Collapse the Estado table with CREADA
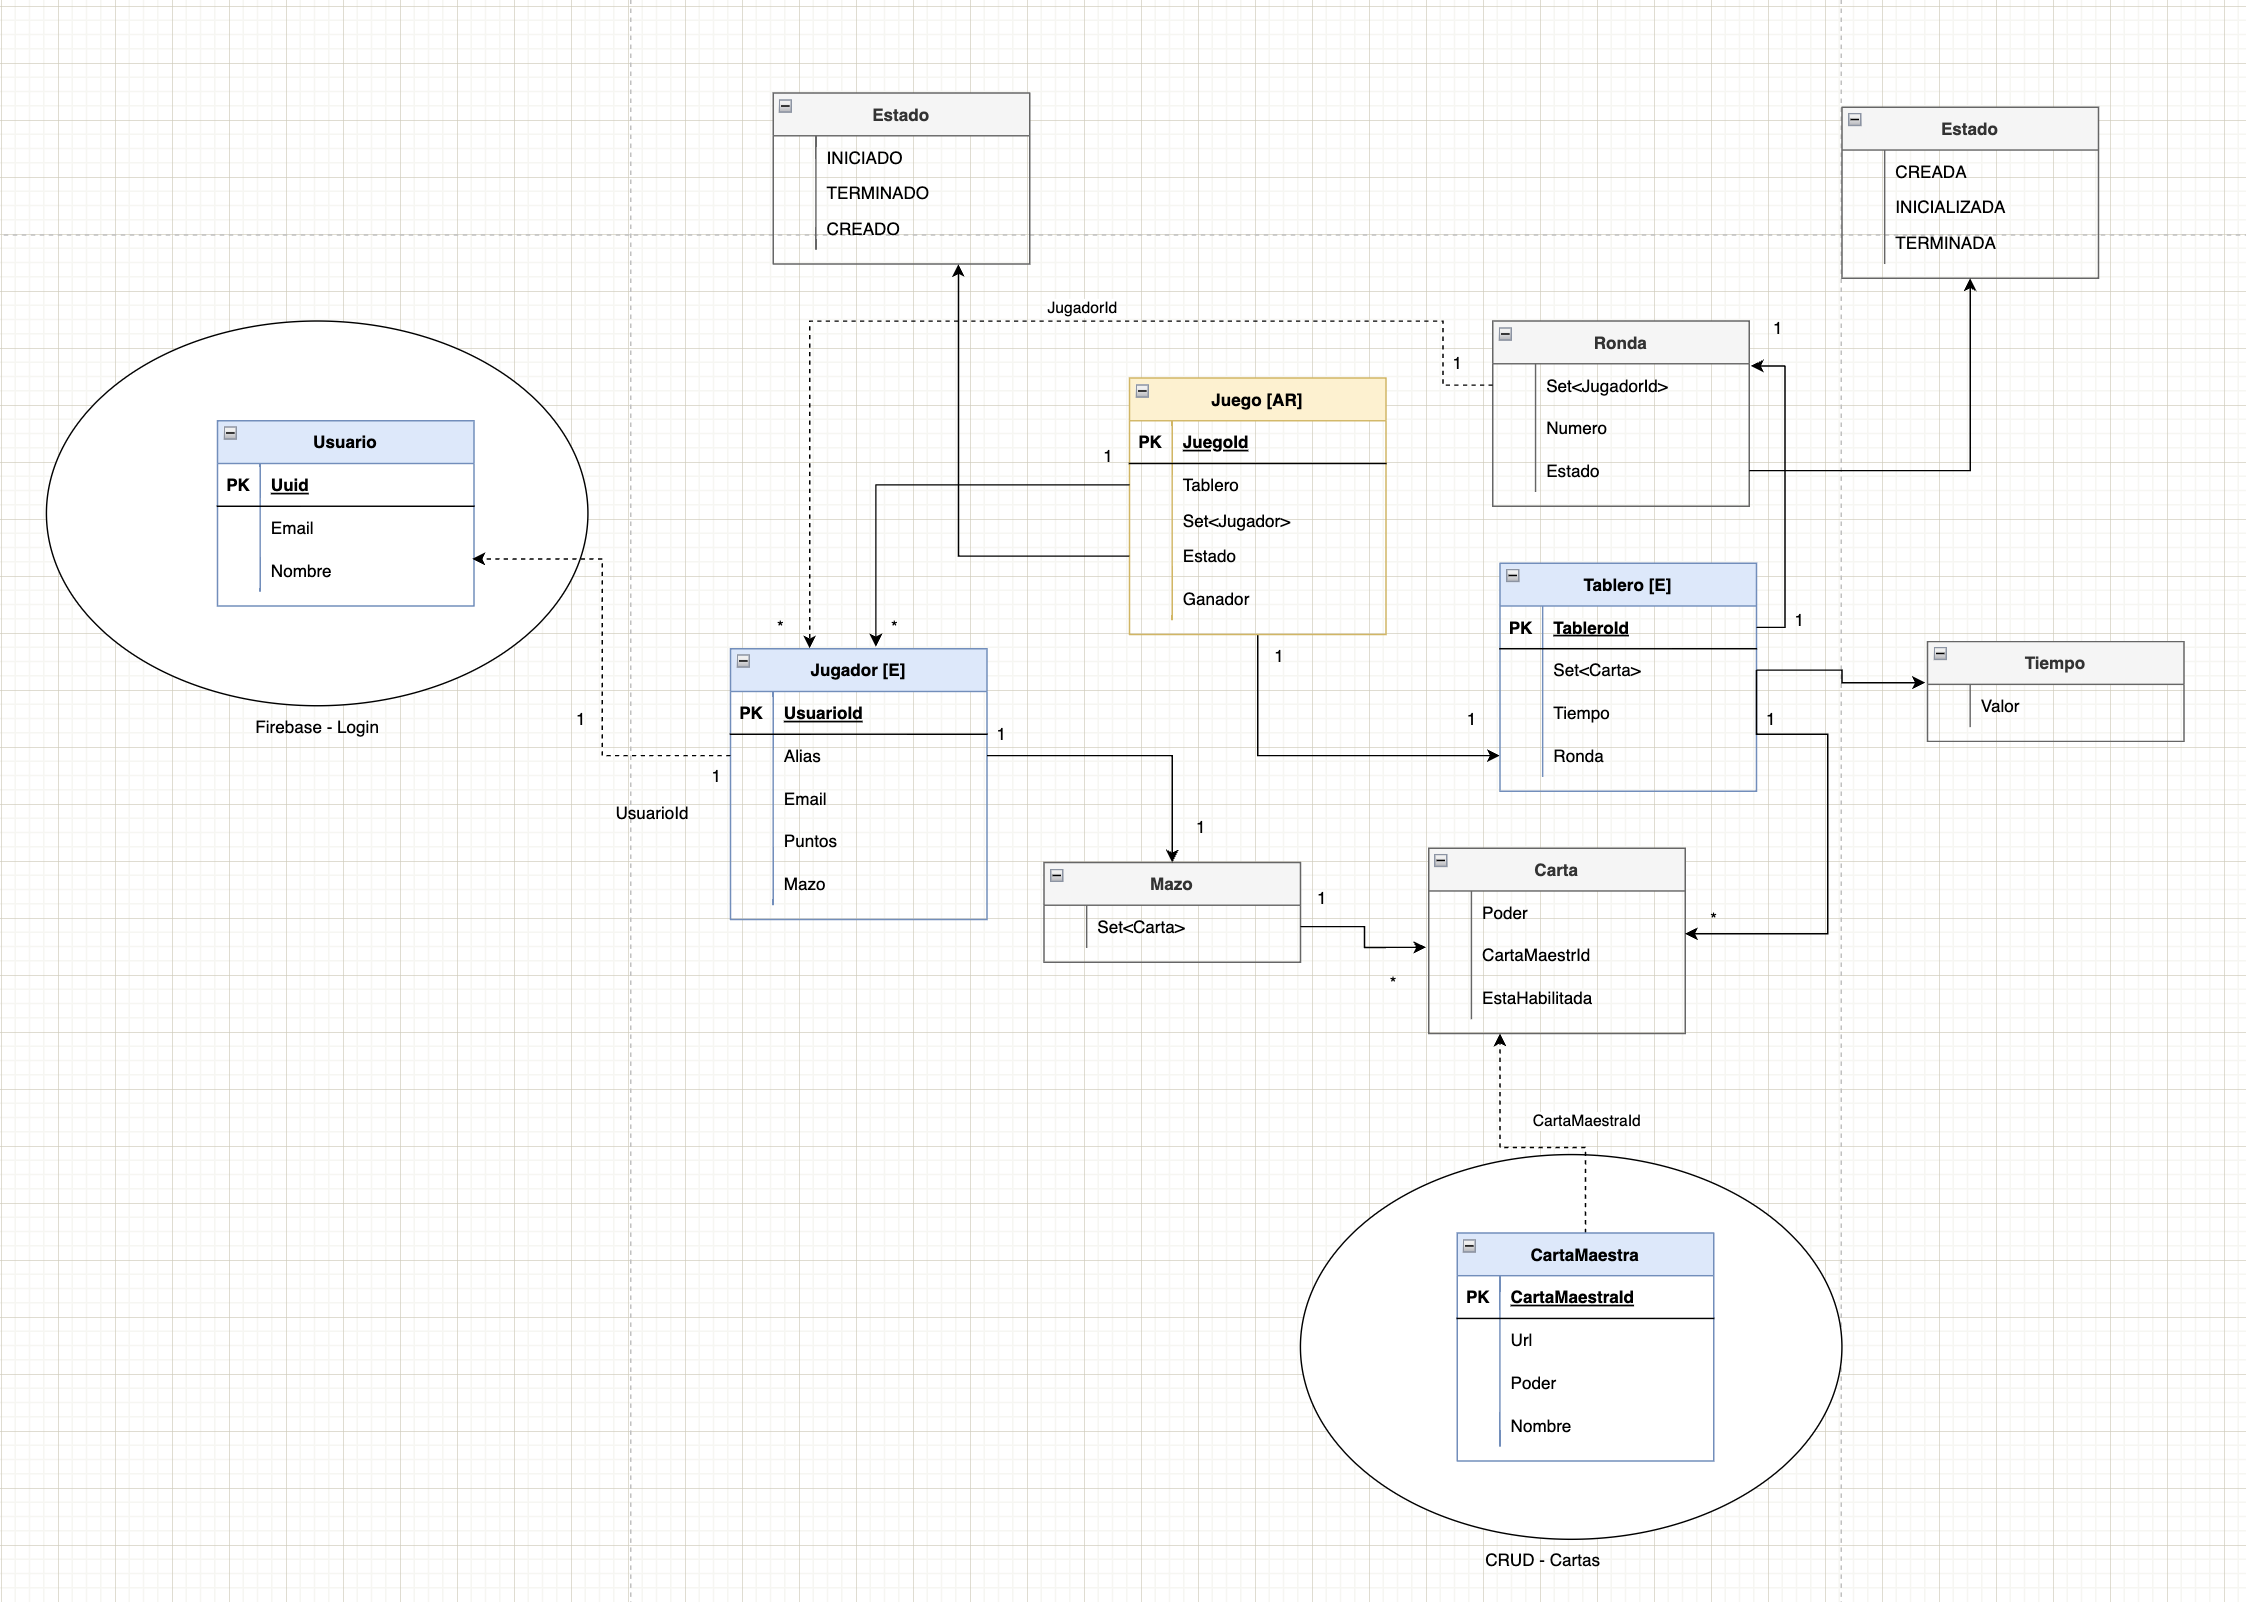 [x=1854, y=120]
